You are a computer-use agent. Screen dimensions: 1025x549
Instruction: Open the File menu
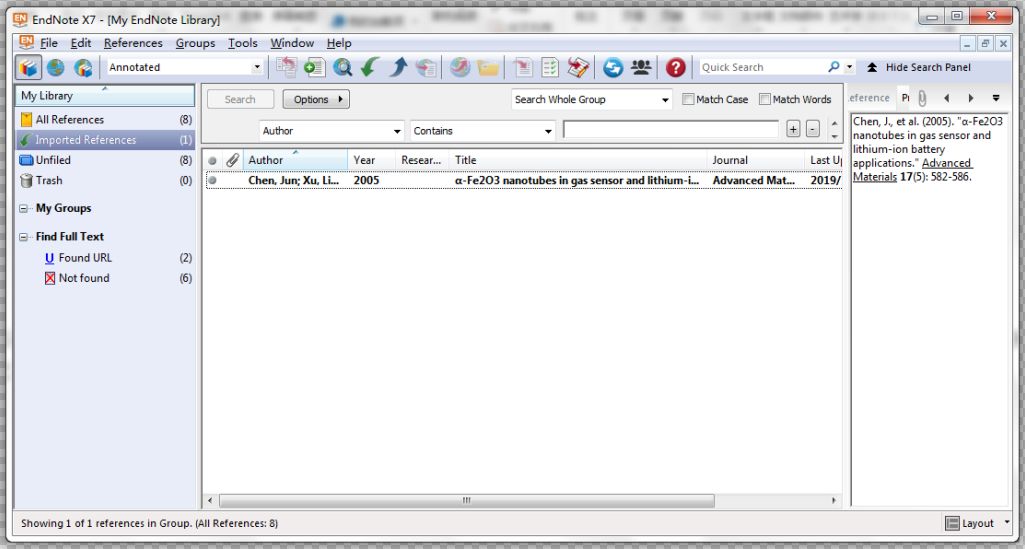tap(49, 43)
